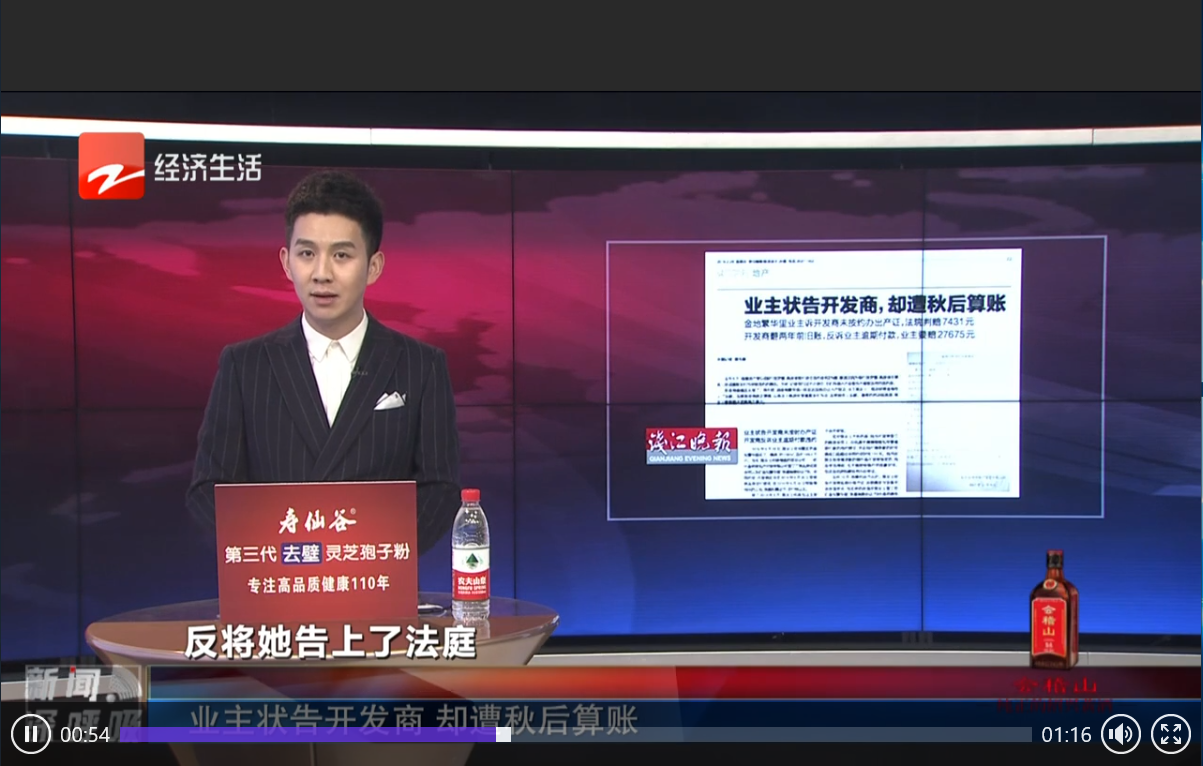This screenshot has height=766, width=1203.
Task: Mute the video with the speaker icon
Action: pos(1121,735)
